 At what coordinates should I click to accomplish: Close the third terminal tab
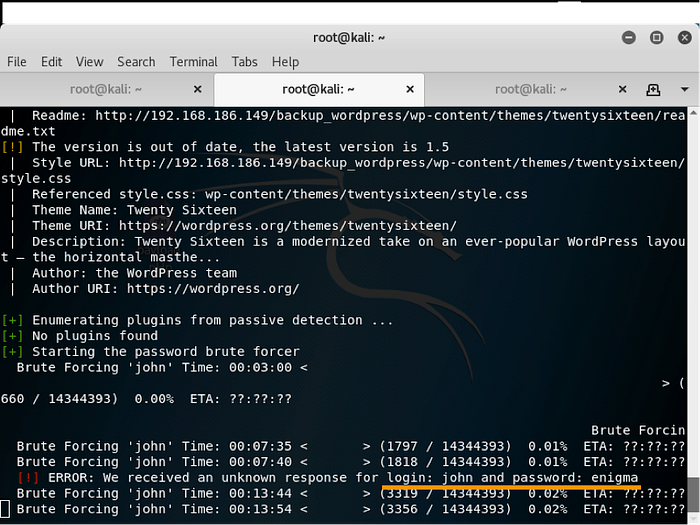[x=625, y=89]
